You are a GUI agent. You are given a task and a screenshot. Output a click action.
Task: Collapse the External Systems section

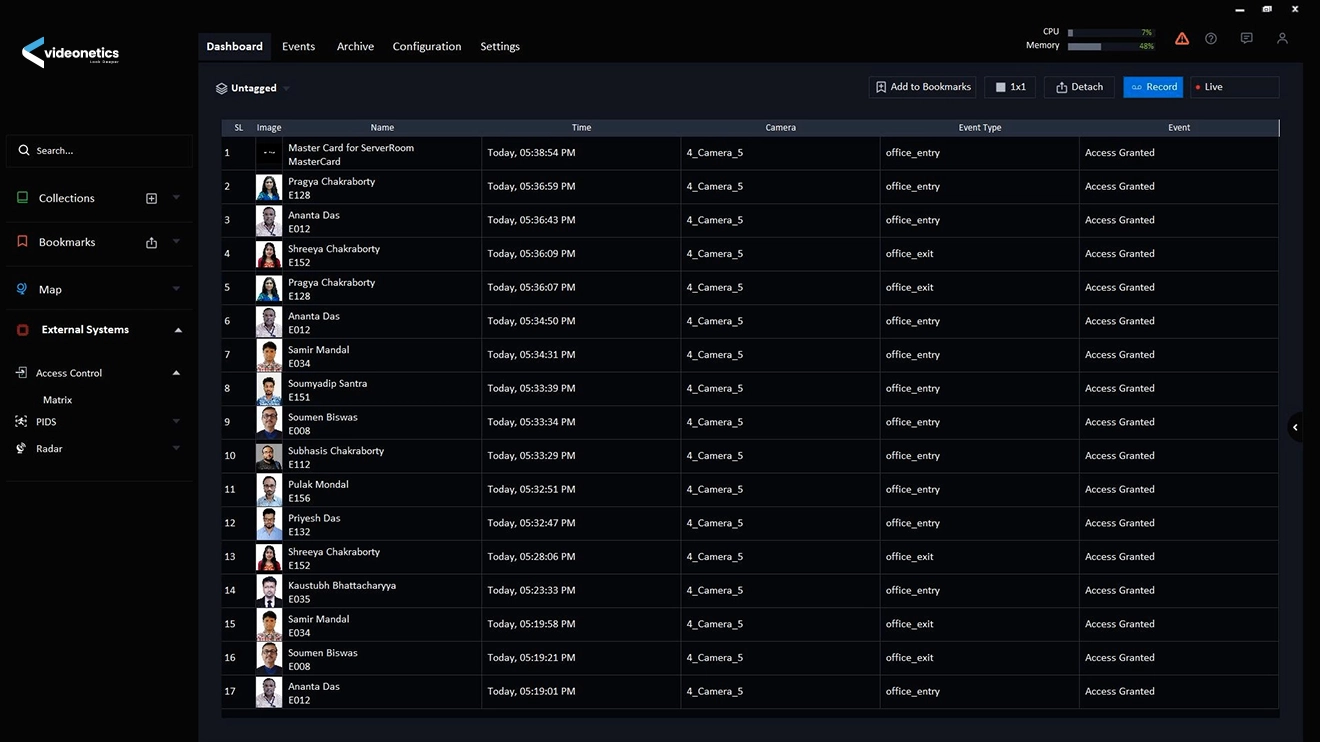tap(178, 330)
